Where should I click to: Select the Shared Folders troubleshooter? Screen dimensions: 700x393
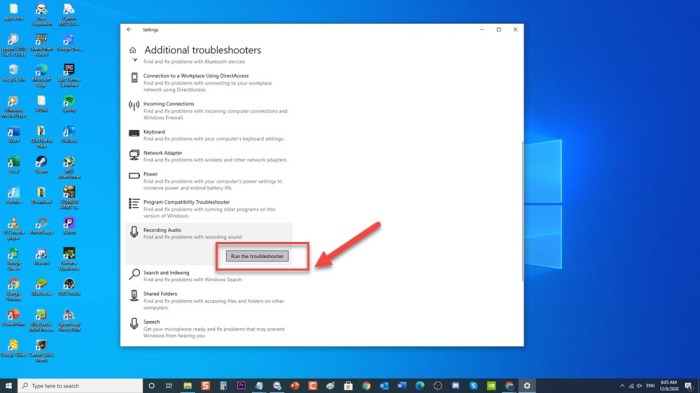coord(209,300)
